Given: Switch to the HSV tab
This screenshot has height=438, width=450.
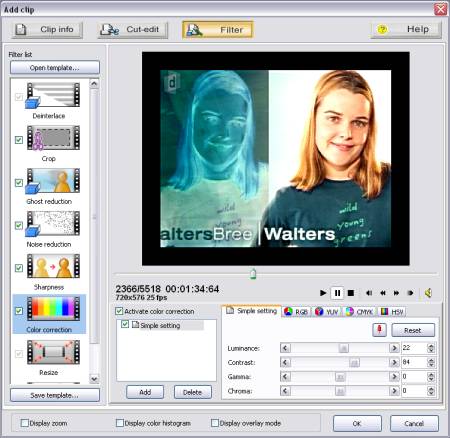Looking at the screenshot, I should coord(392,312).
